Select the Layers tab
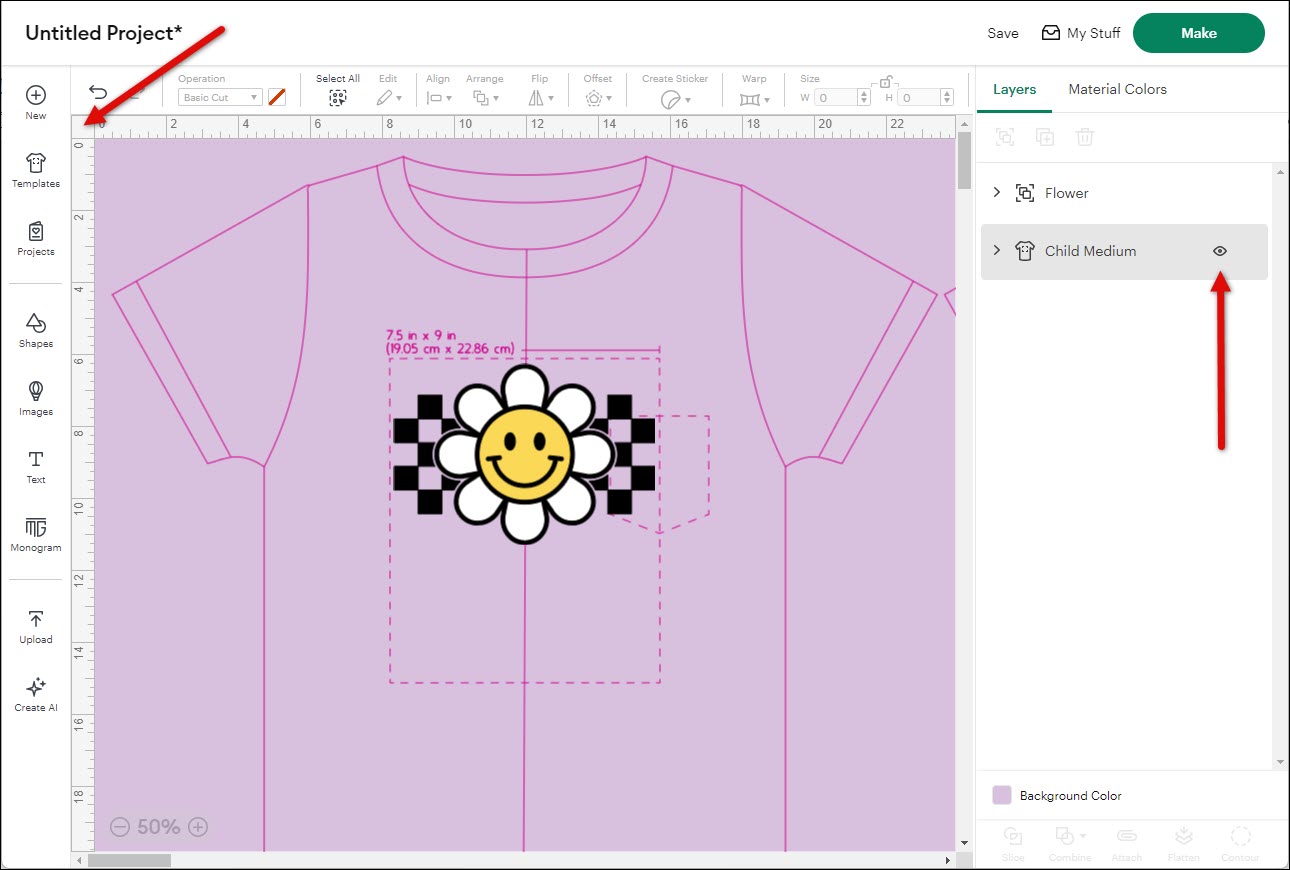Image resolution: width=1290 pixels, height=870 pixels. pos(1014,89)
